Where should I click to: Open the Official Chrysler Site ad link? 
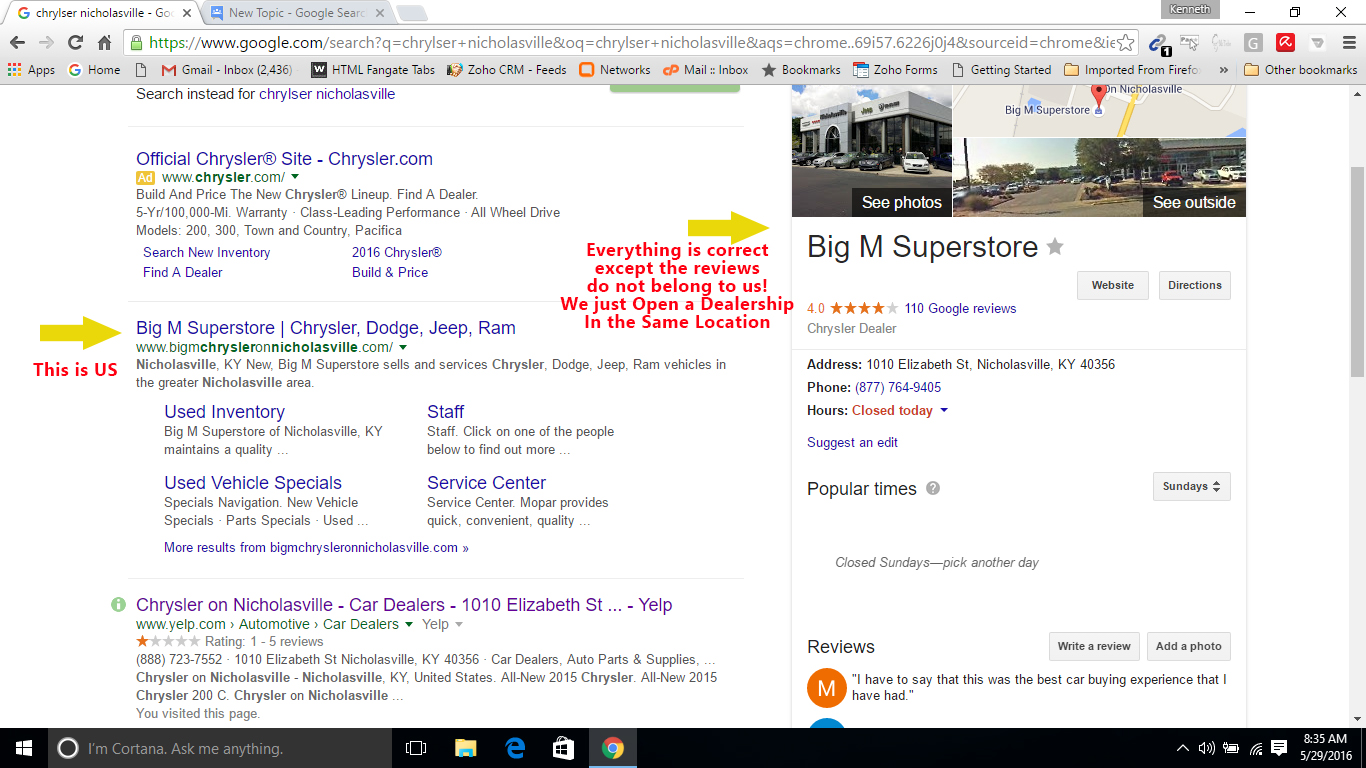coord(284,158)
